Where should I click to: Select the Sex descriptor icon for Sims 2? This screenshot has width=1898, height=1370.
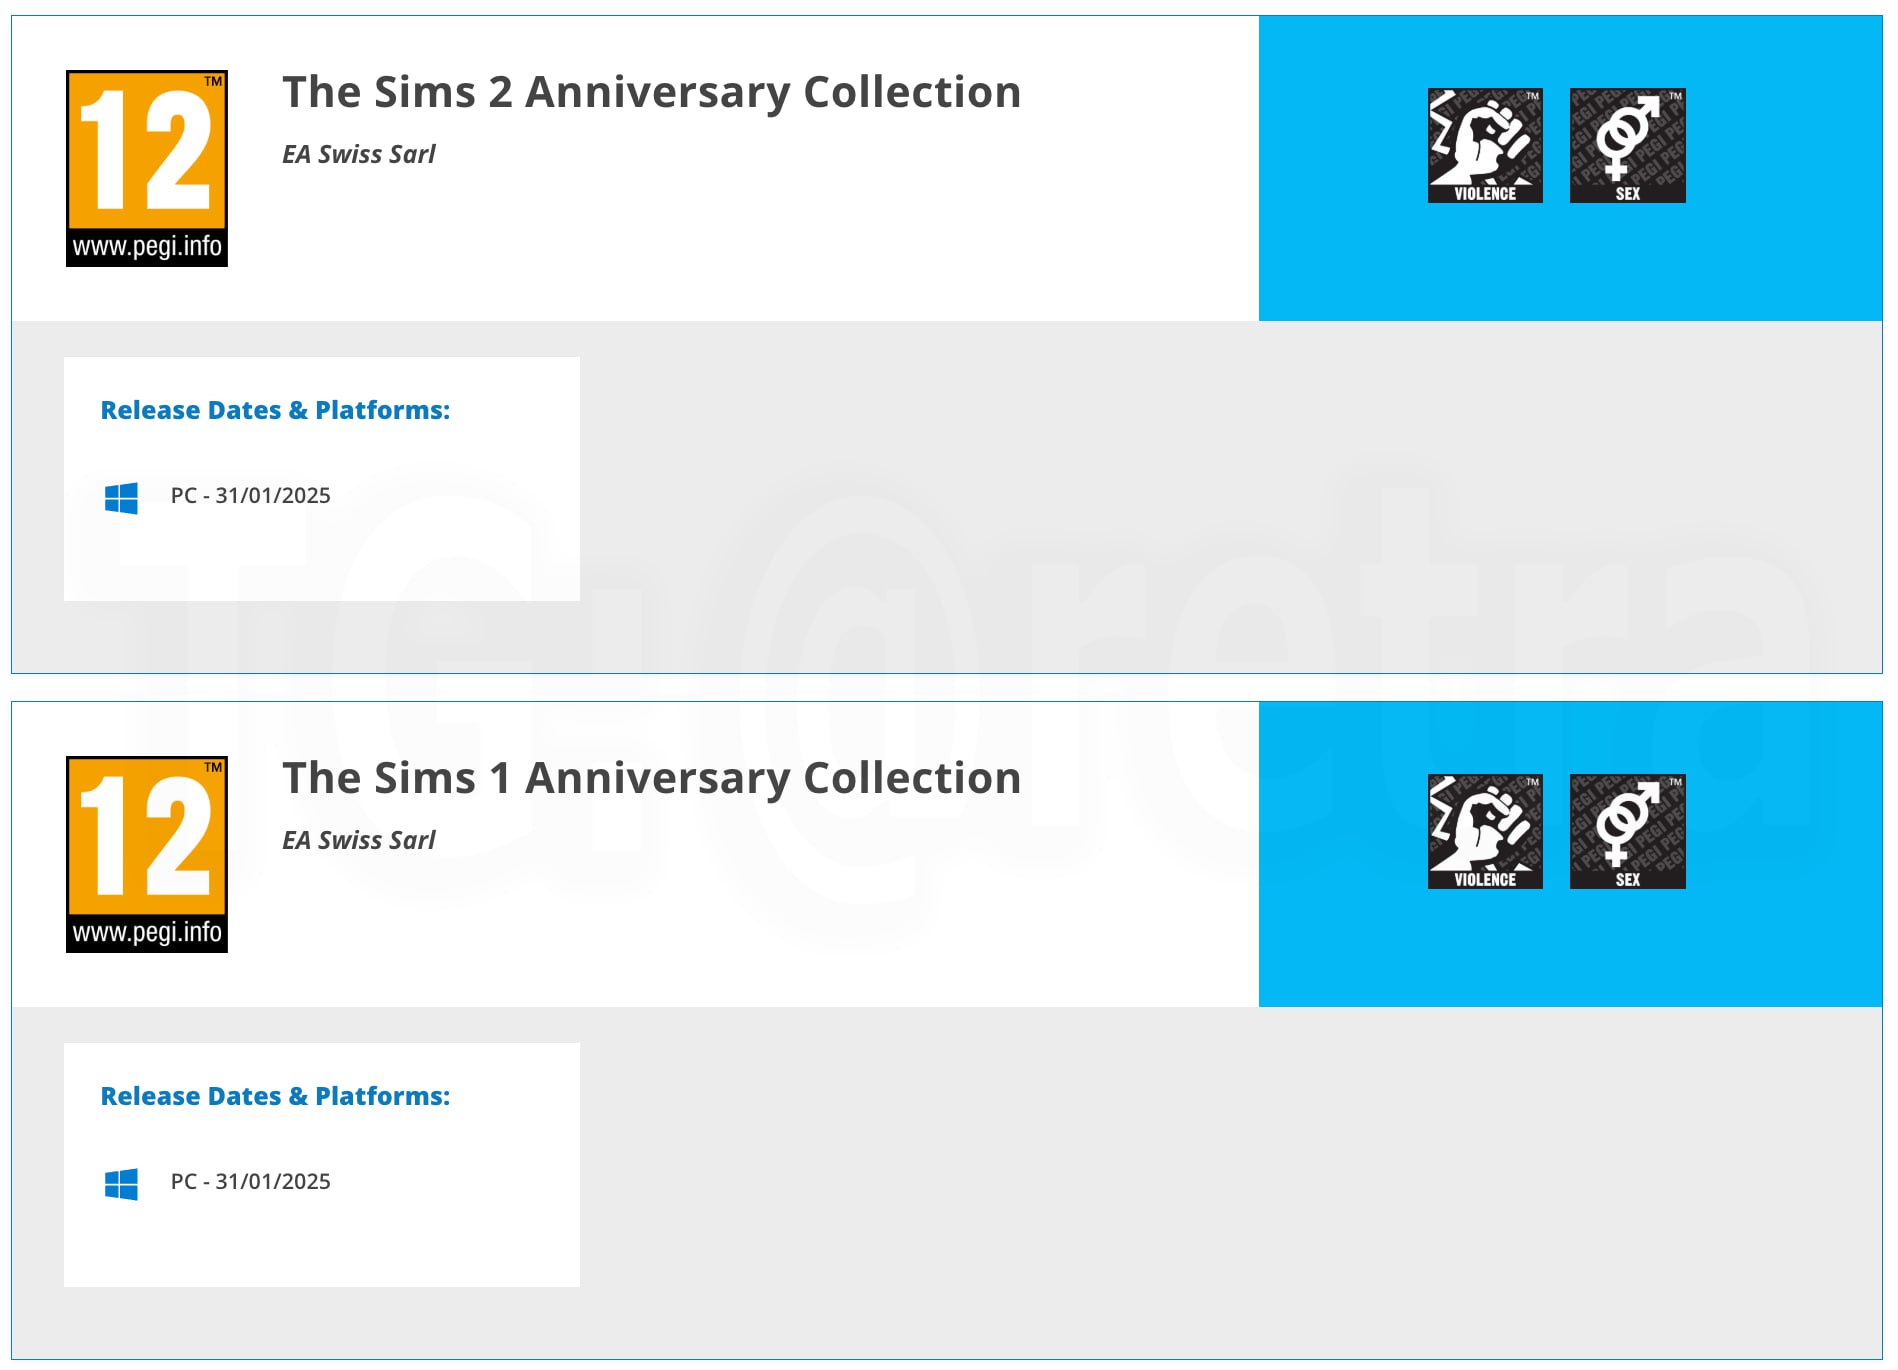click(x=1627, y=145)
